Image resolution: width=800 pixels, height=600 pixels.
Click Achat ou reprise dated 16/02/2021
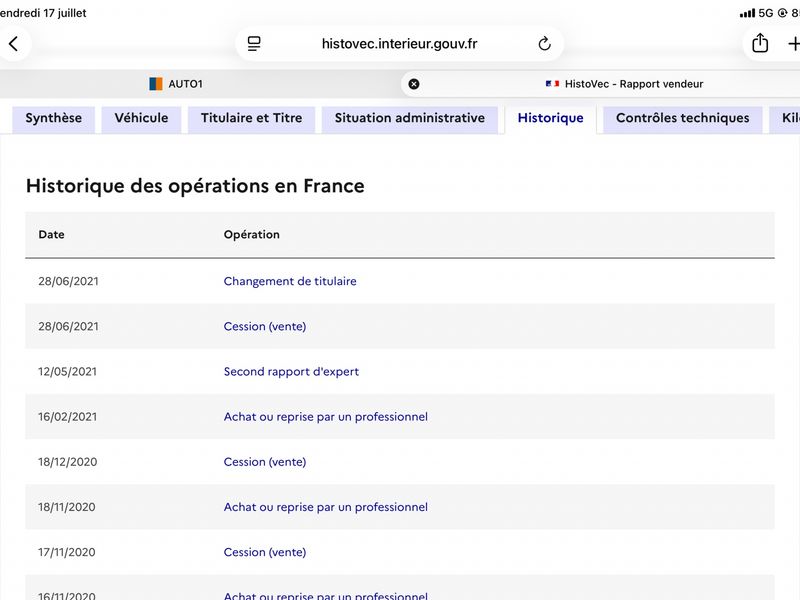point(326,417)
